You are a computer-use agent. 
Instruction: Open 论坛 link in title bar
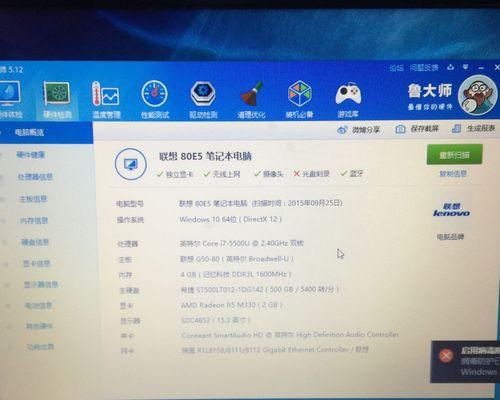coord(396,68)
